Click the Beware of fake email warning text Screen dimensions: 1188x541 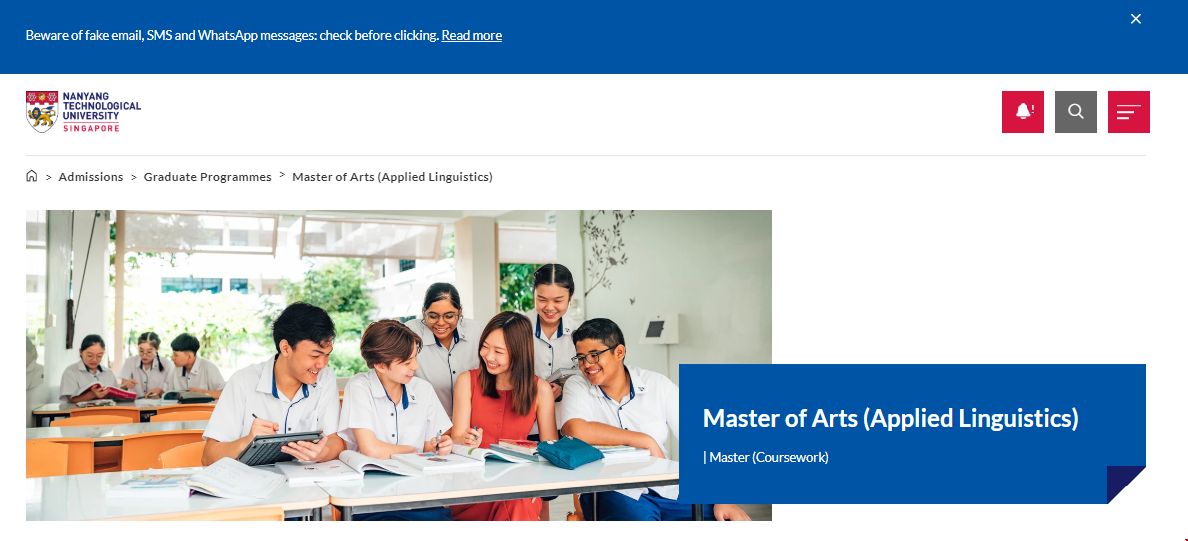[232, 35]
